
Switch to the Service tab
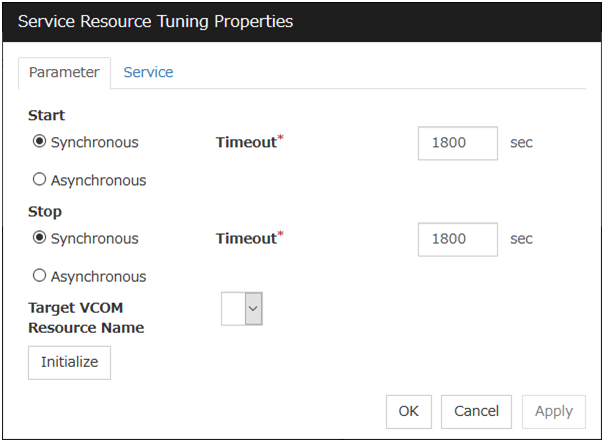(x=148, y=72)
